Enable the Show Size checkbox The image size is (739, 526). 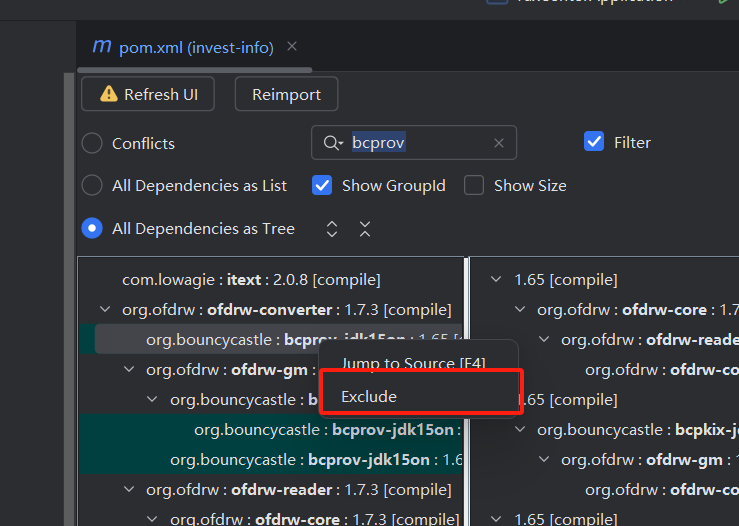click(x=474, y=185)
